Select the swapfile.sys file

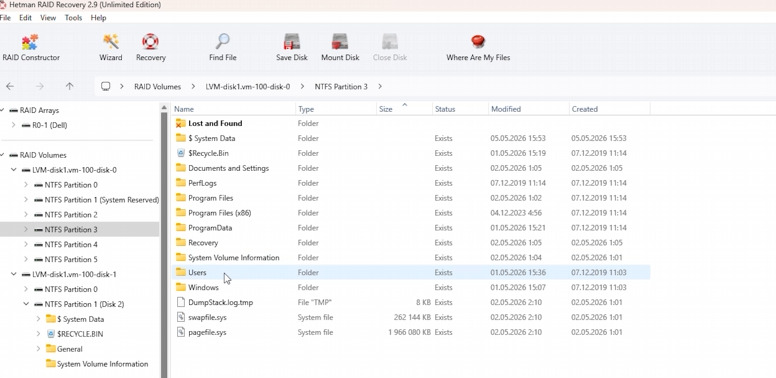coord(207,317)
